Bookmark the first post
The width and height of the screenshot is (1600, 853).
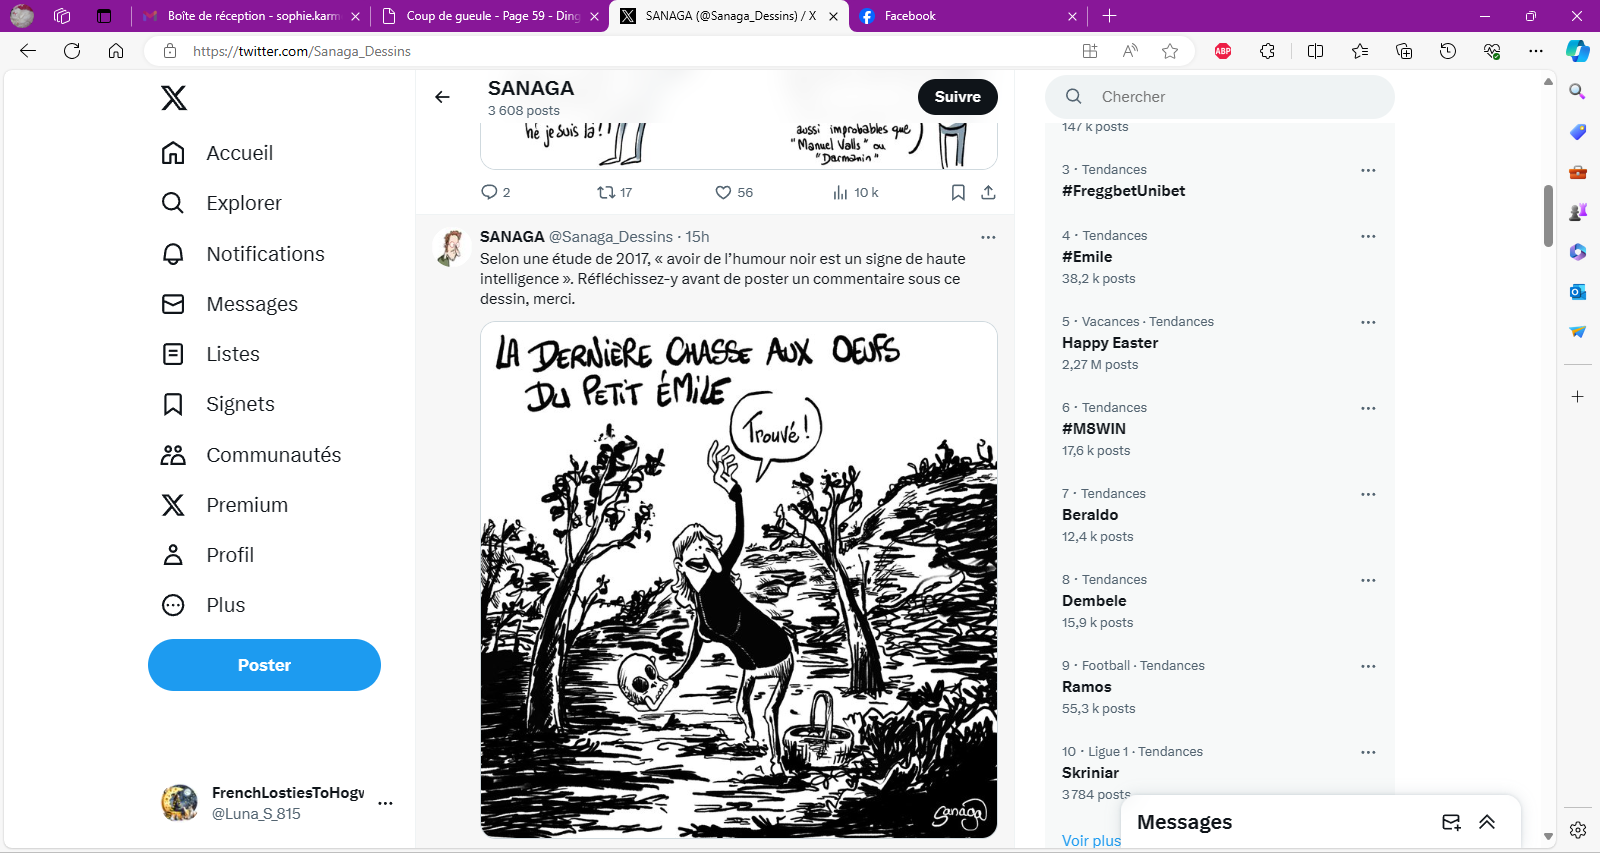tap(958, 192)
